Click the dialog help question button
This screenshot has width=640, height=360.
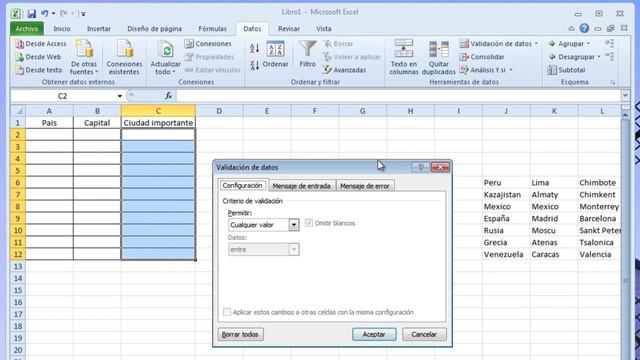click(421, 167)
